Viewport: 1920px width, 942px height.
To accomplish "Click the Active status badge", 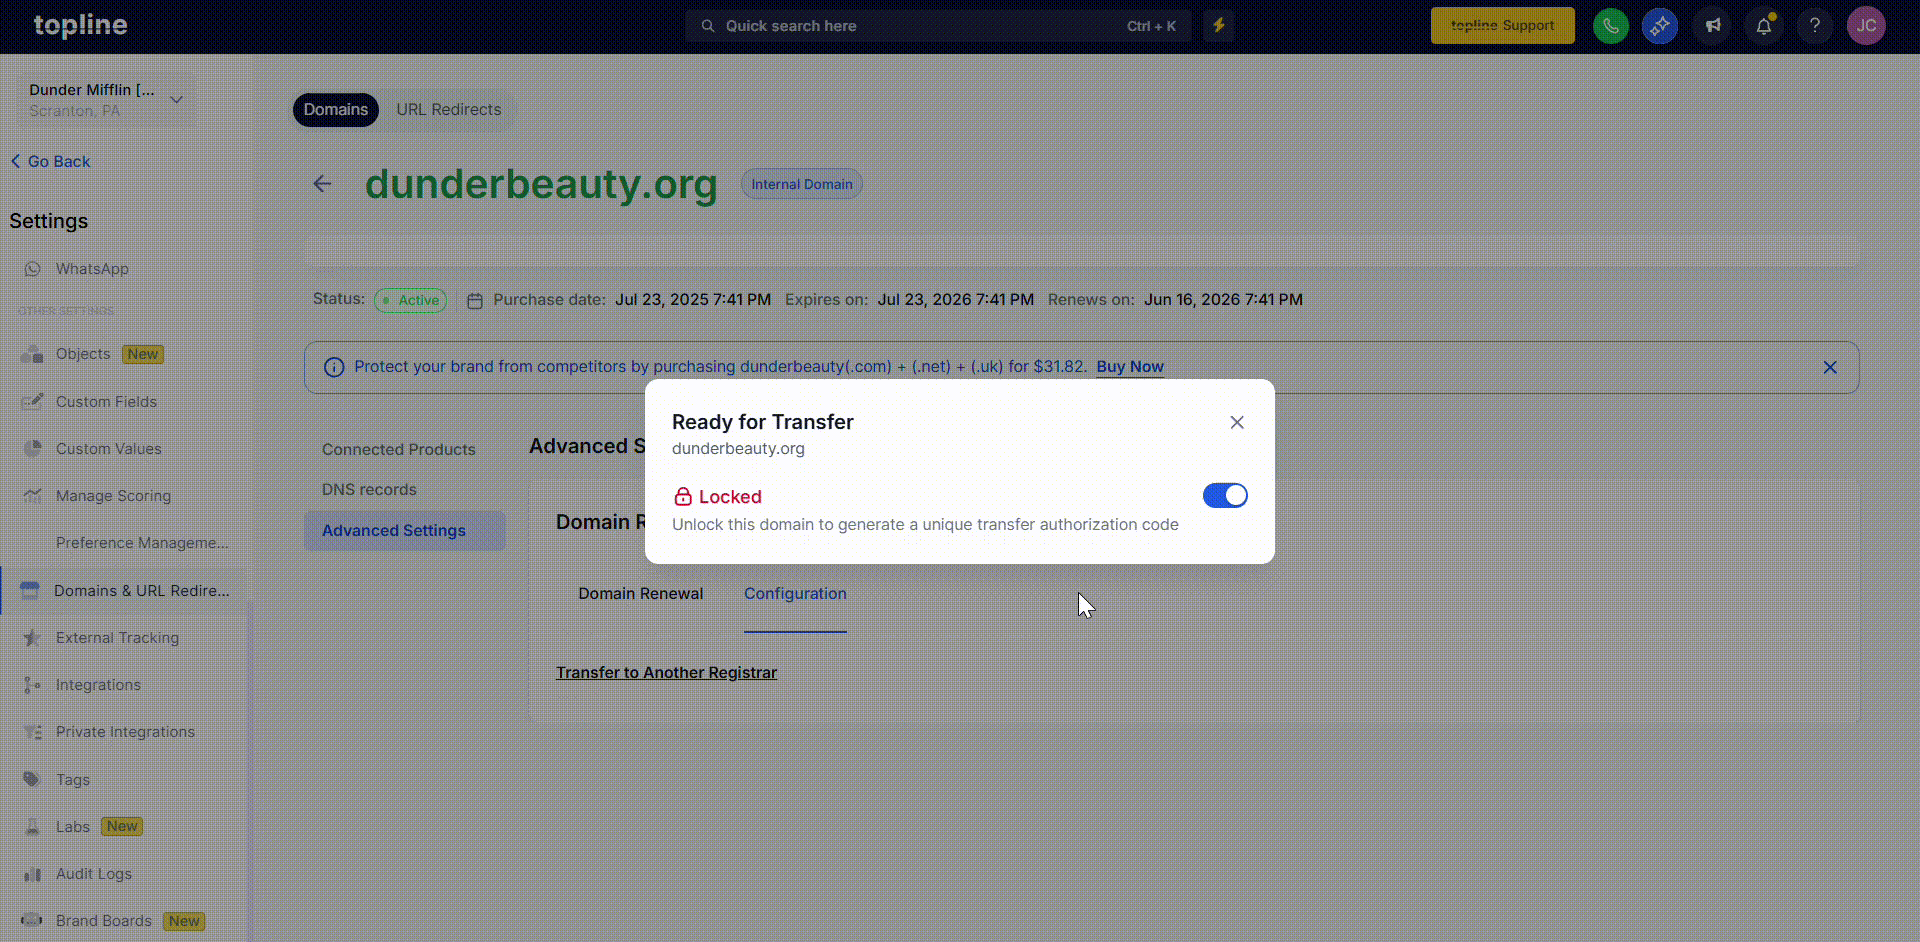I will [410, 300].
